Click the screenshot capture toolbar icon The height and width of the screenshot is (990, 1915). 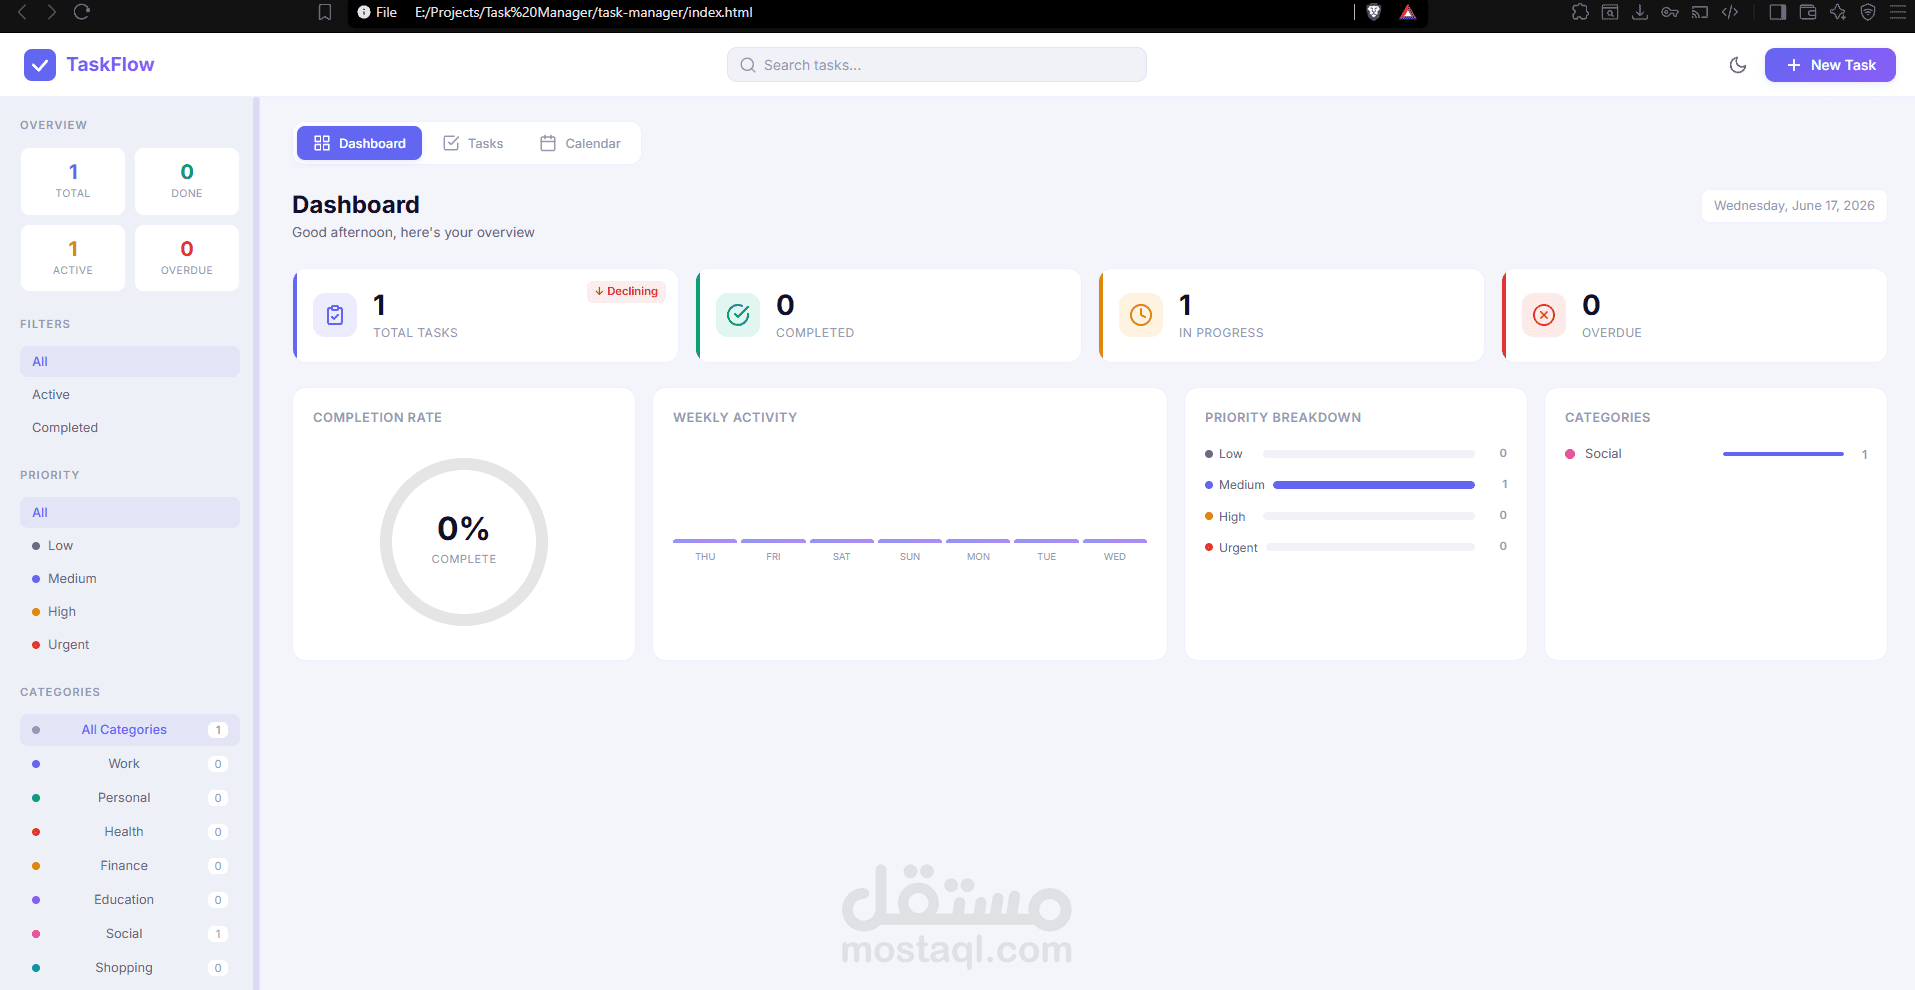point(1610,12)
